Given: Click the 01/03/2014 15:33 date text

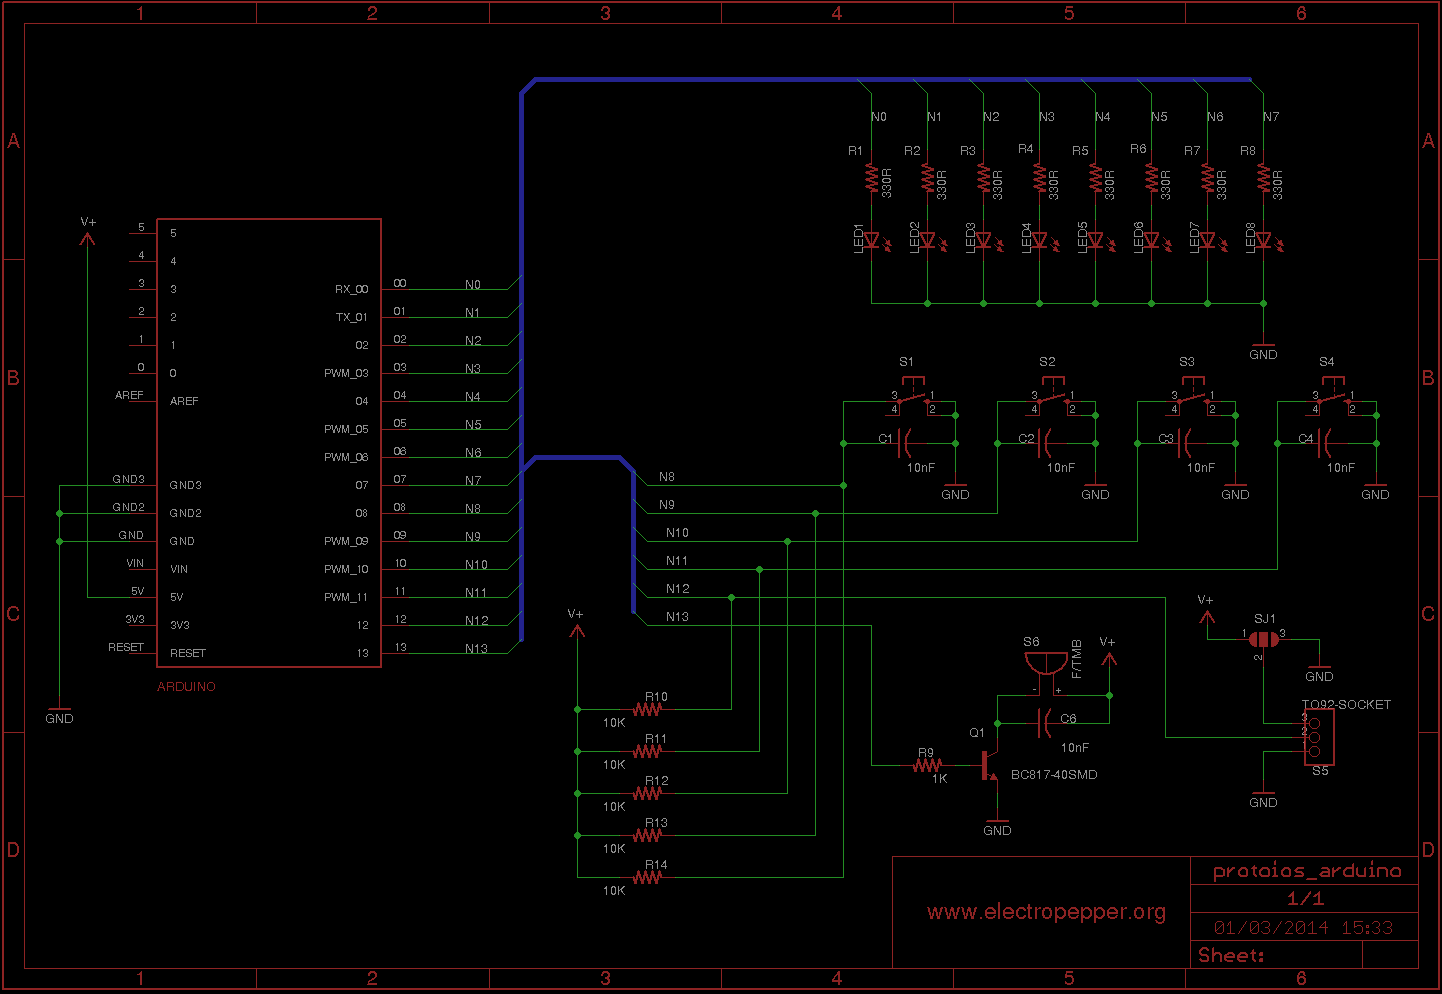Looking at the screenshot, I should (1303, 928).
